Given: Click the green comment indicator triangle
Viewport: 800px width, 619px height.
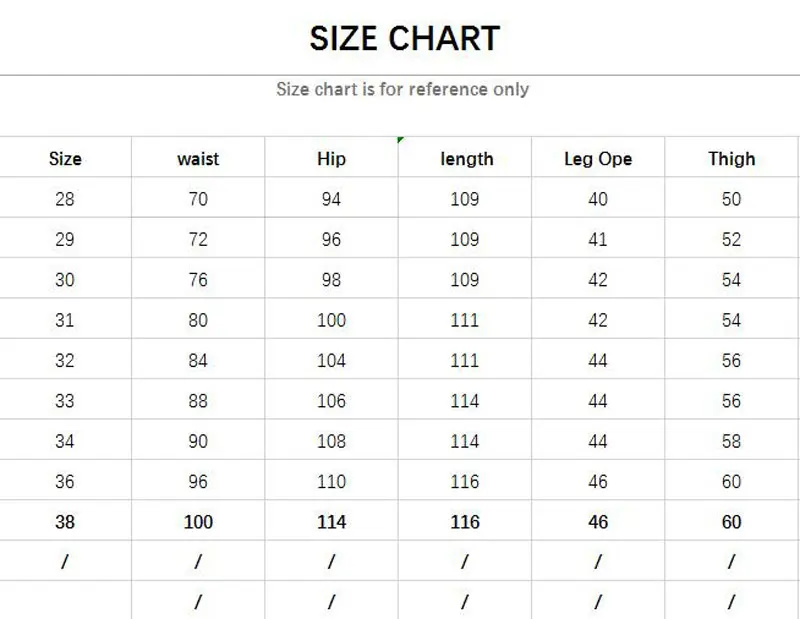Looking at the screenshot, I should point(401,140).
